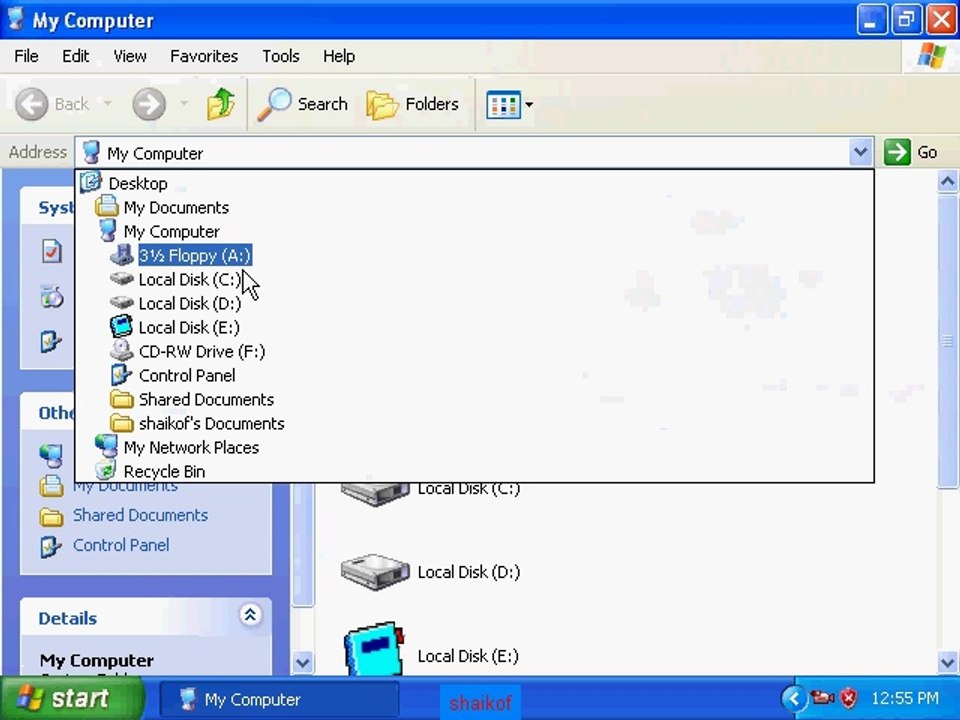The image size is (960, 720).
Task: Select Local Disk (C:) label in main pane
Action: point(468,489)
